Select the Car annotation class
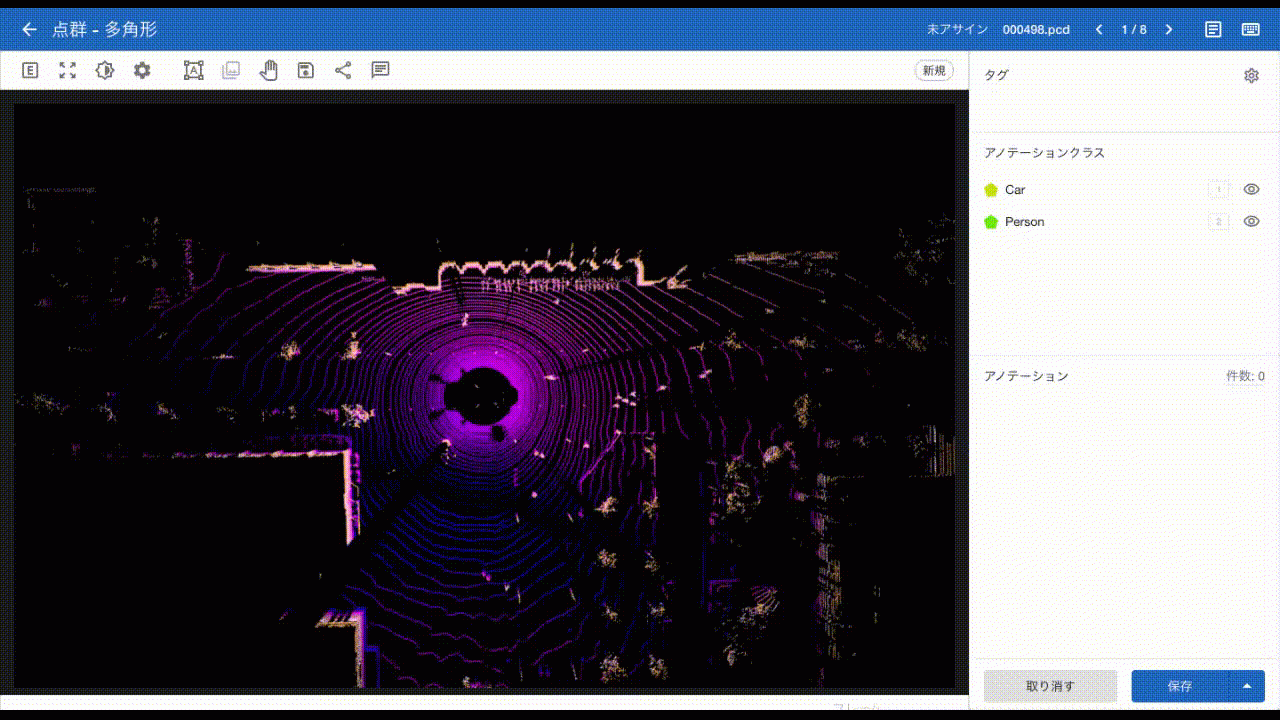The height and width of the screenshot is (720, 1280). [x=1014, y=189]
